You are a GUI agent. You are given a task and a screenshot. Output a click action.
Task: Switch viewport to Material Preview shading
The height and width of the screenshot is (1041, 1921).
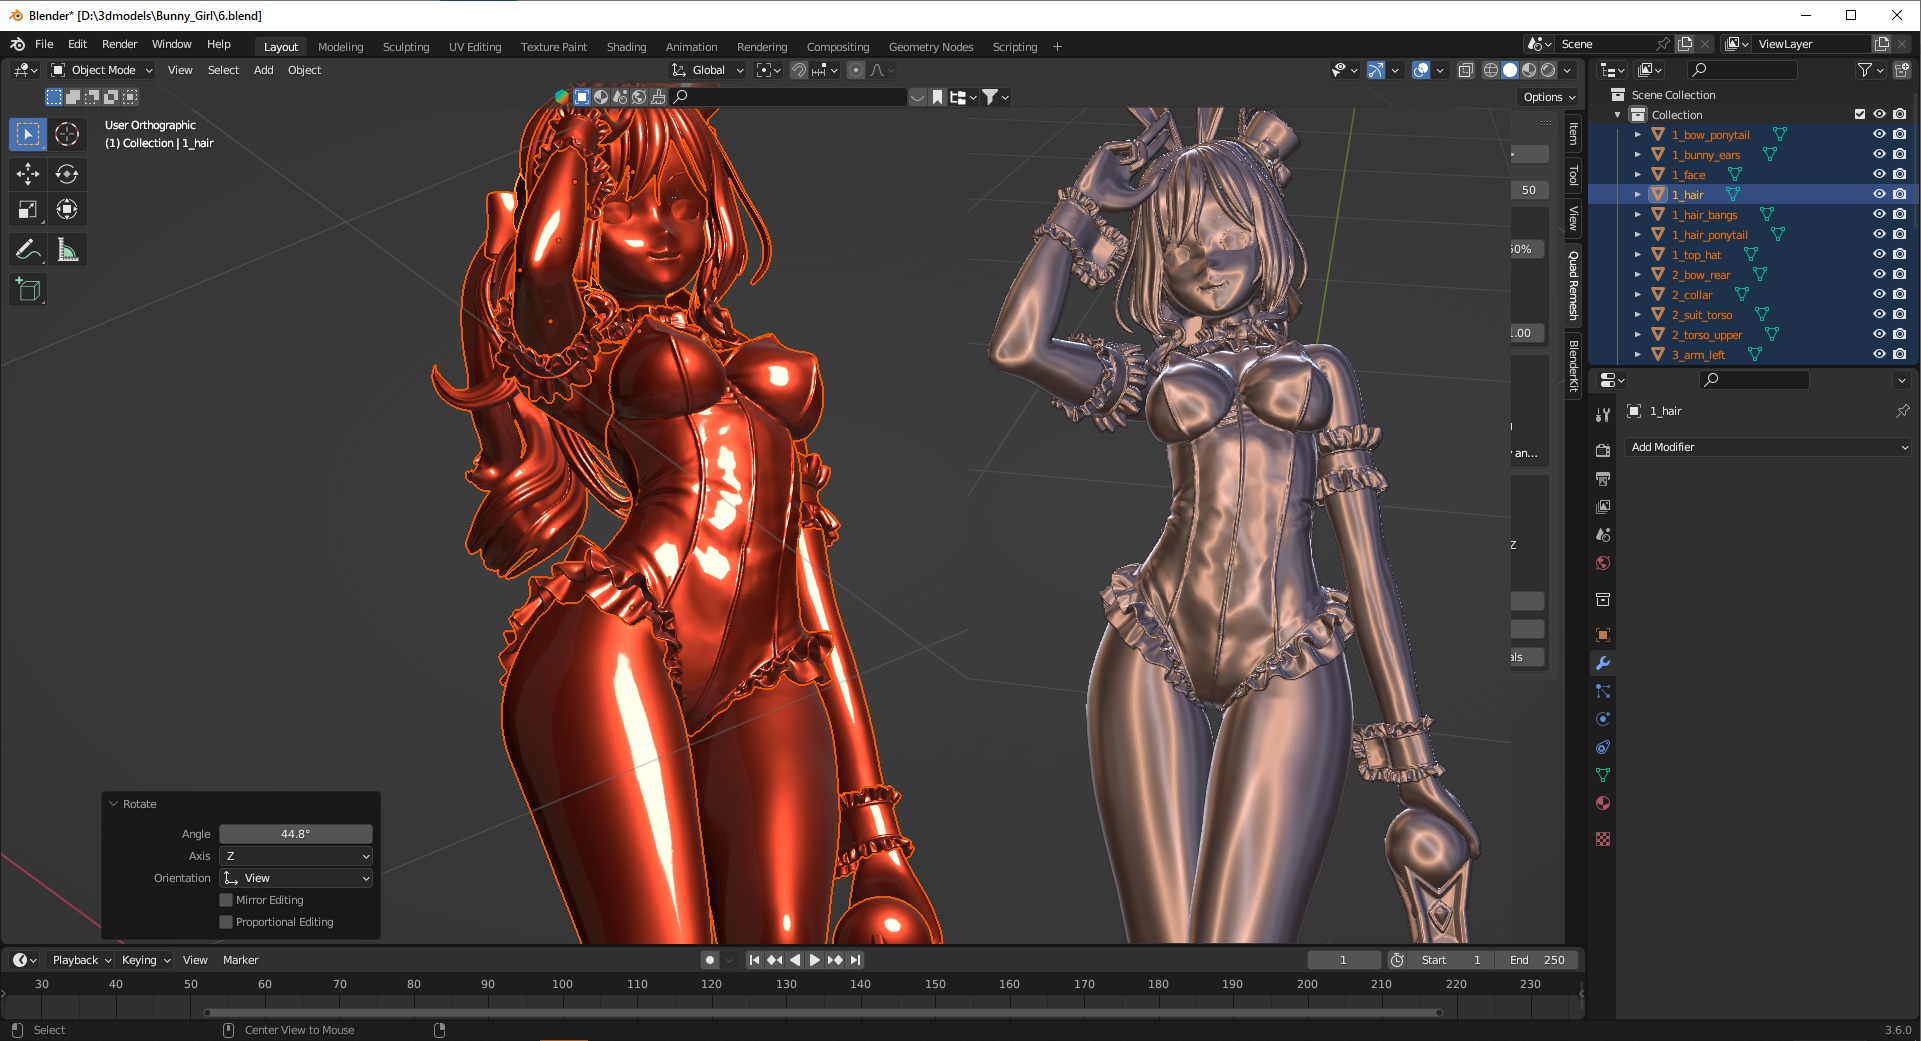[1529, 70]
